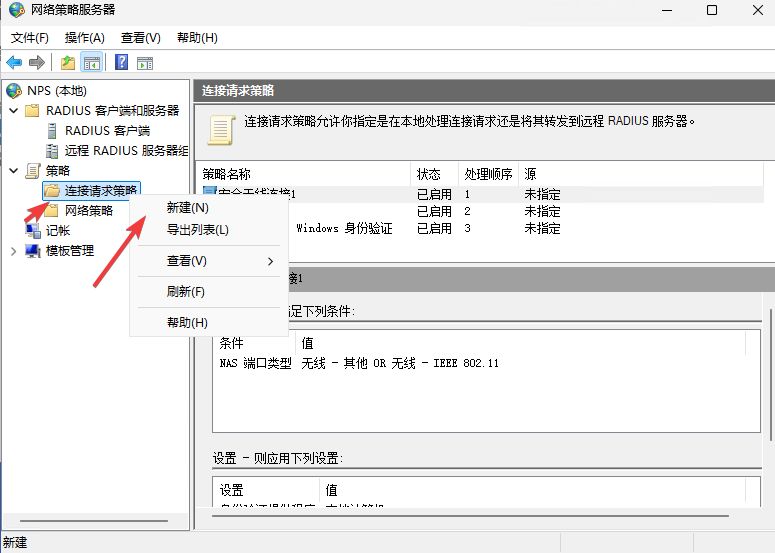Toggle the Show/Hide console tree icon
The width and height of the screenshot is (775, 553).
click(x=91, y=63)
